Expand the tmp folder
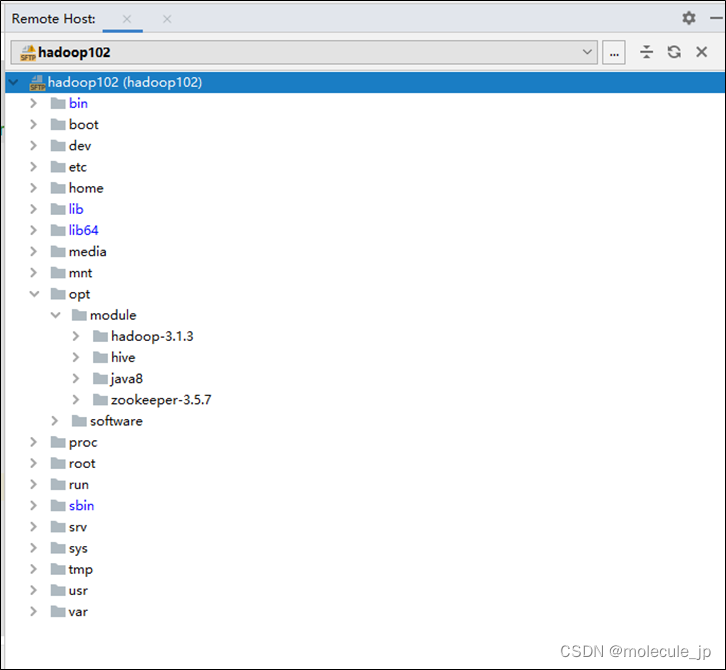726x670 pixels. 33,569
